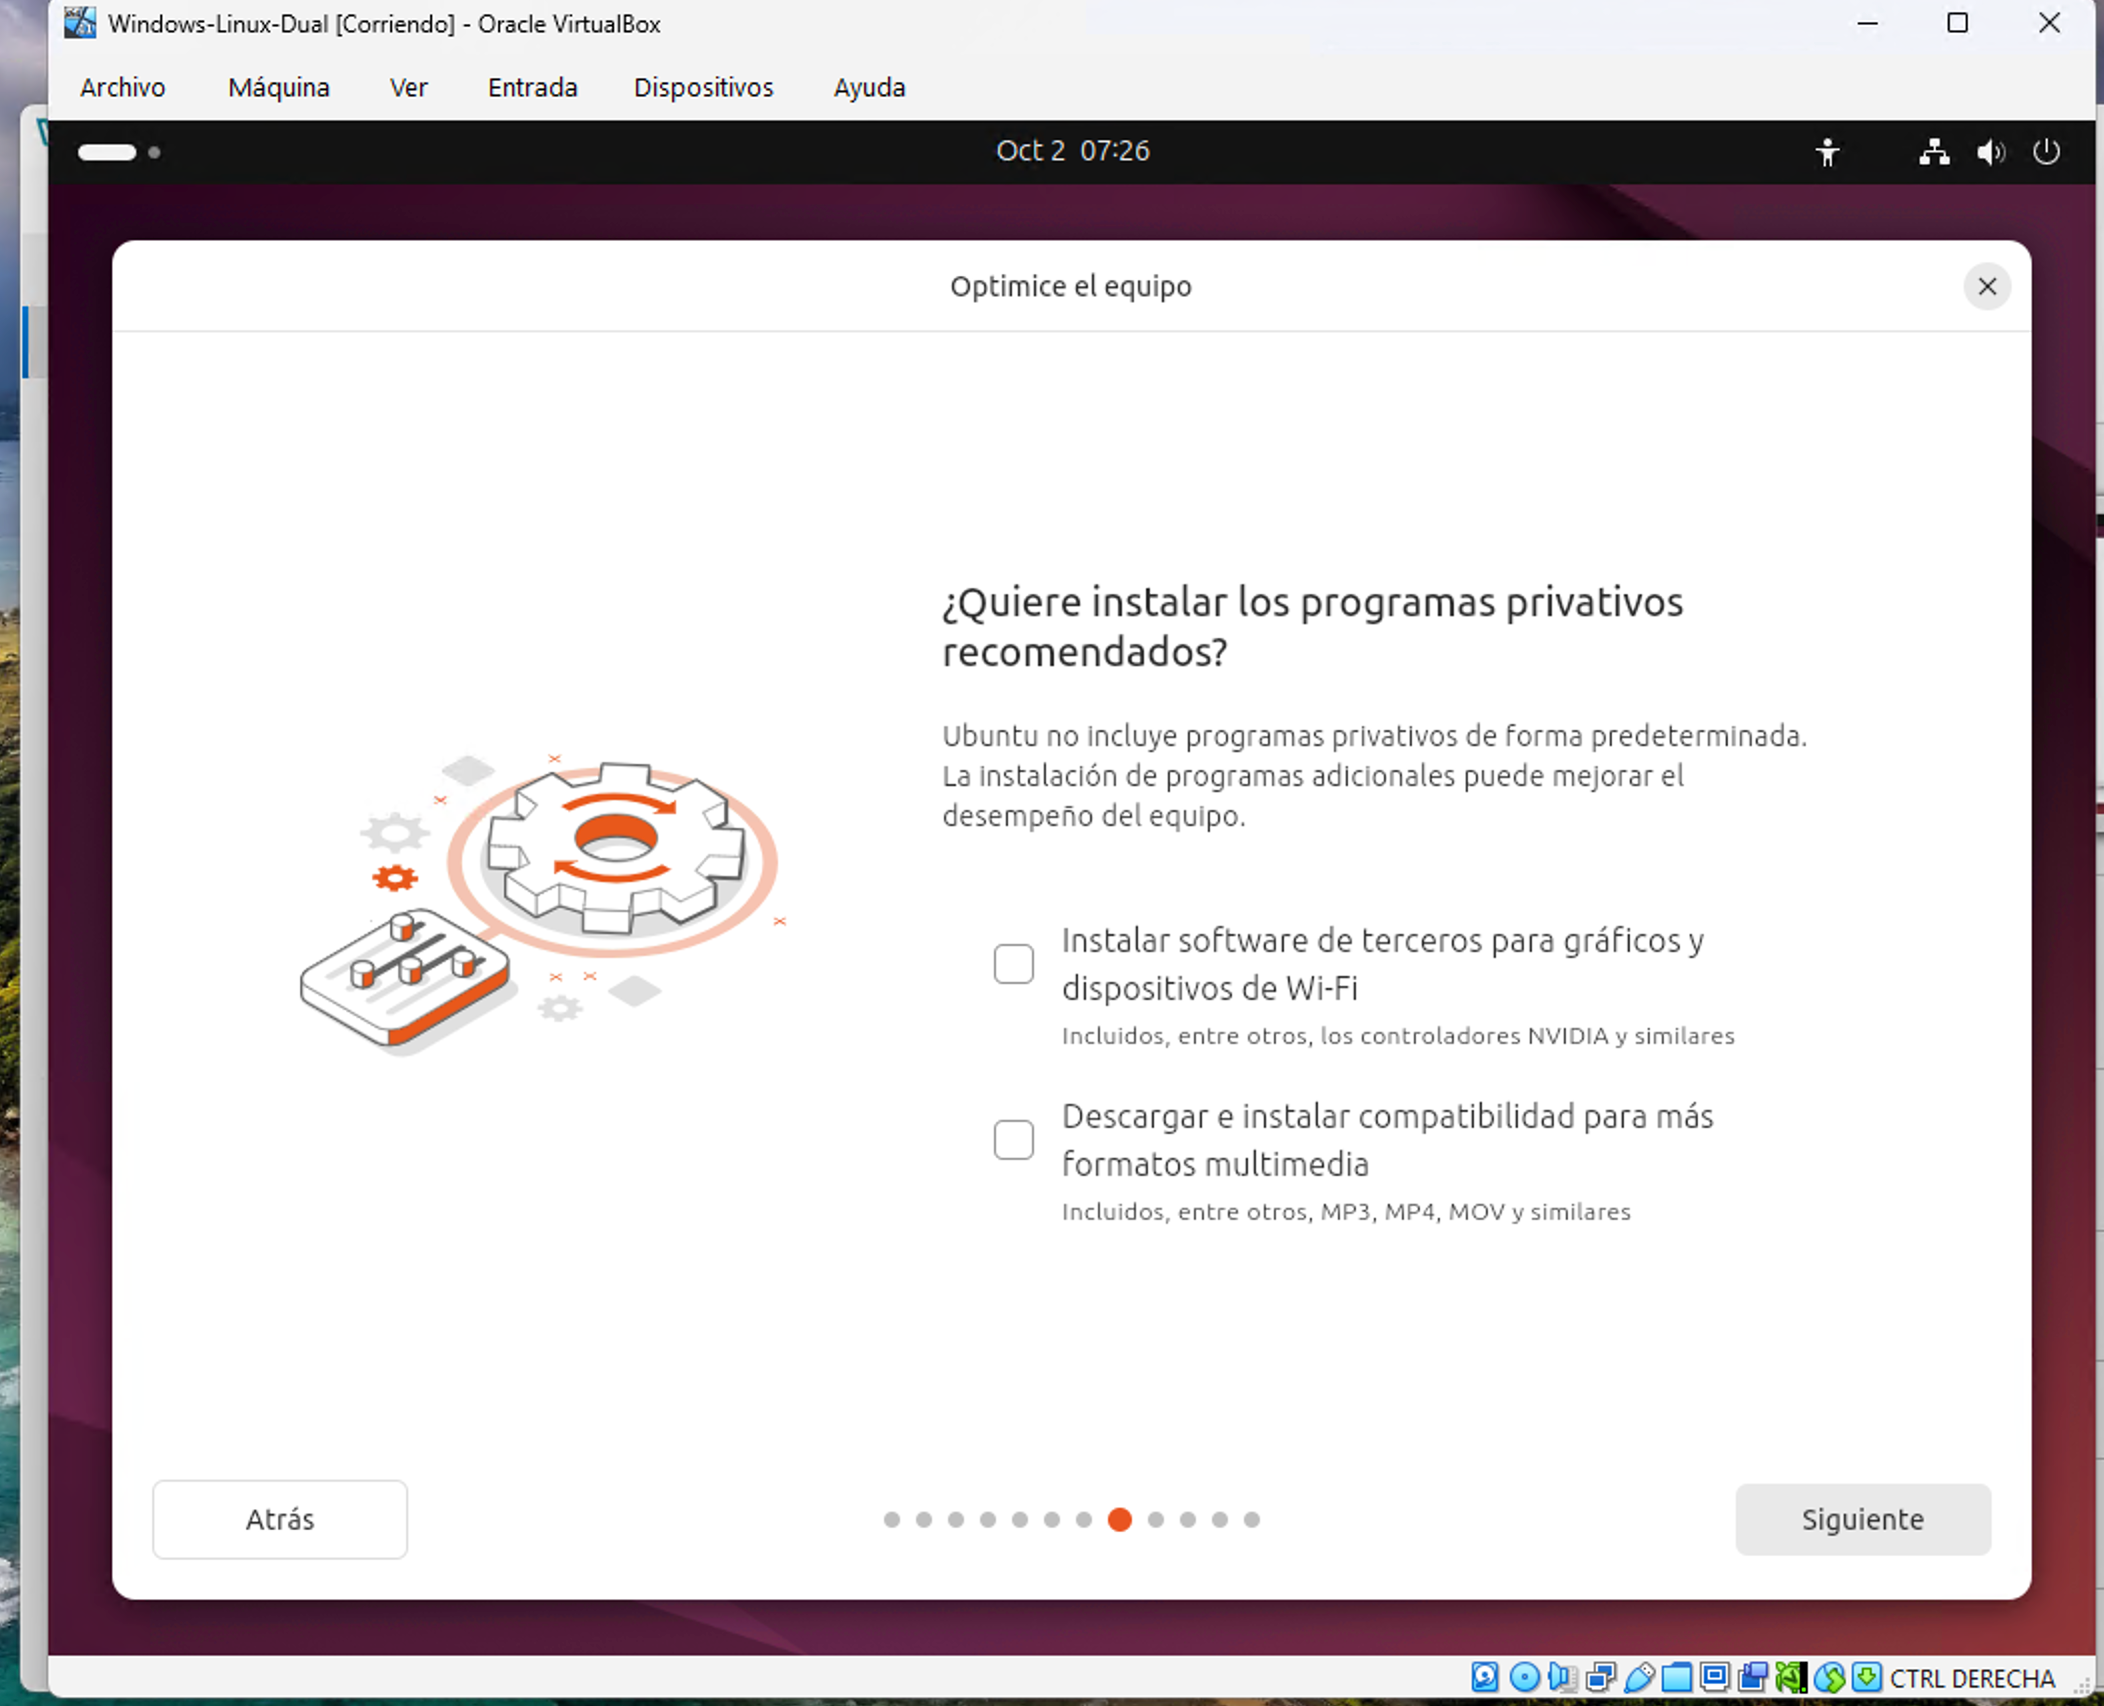
Task: Open the power menu icon in Ubuntu top bar
Action: click(2046, 152)
